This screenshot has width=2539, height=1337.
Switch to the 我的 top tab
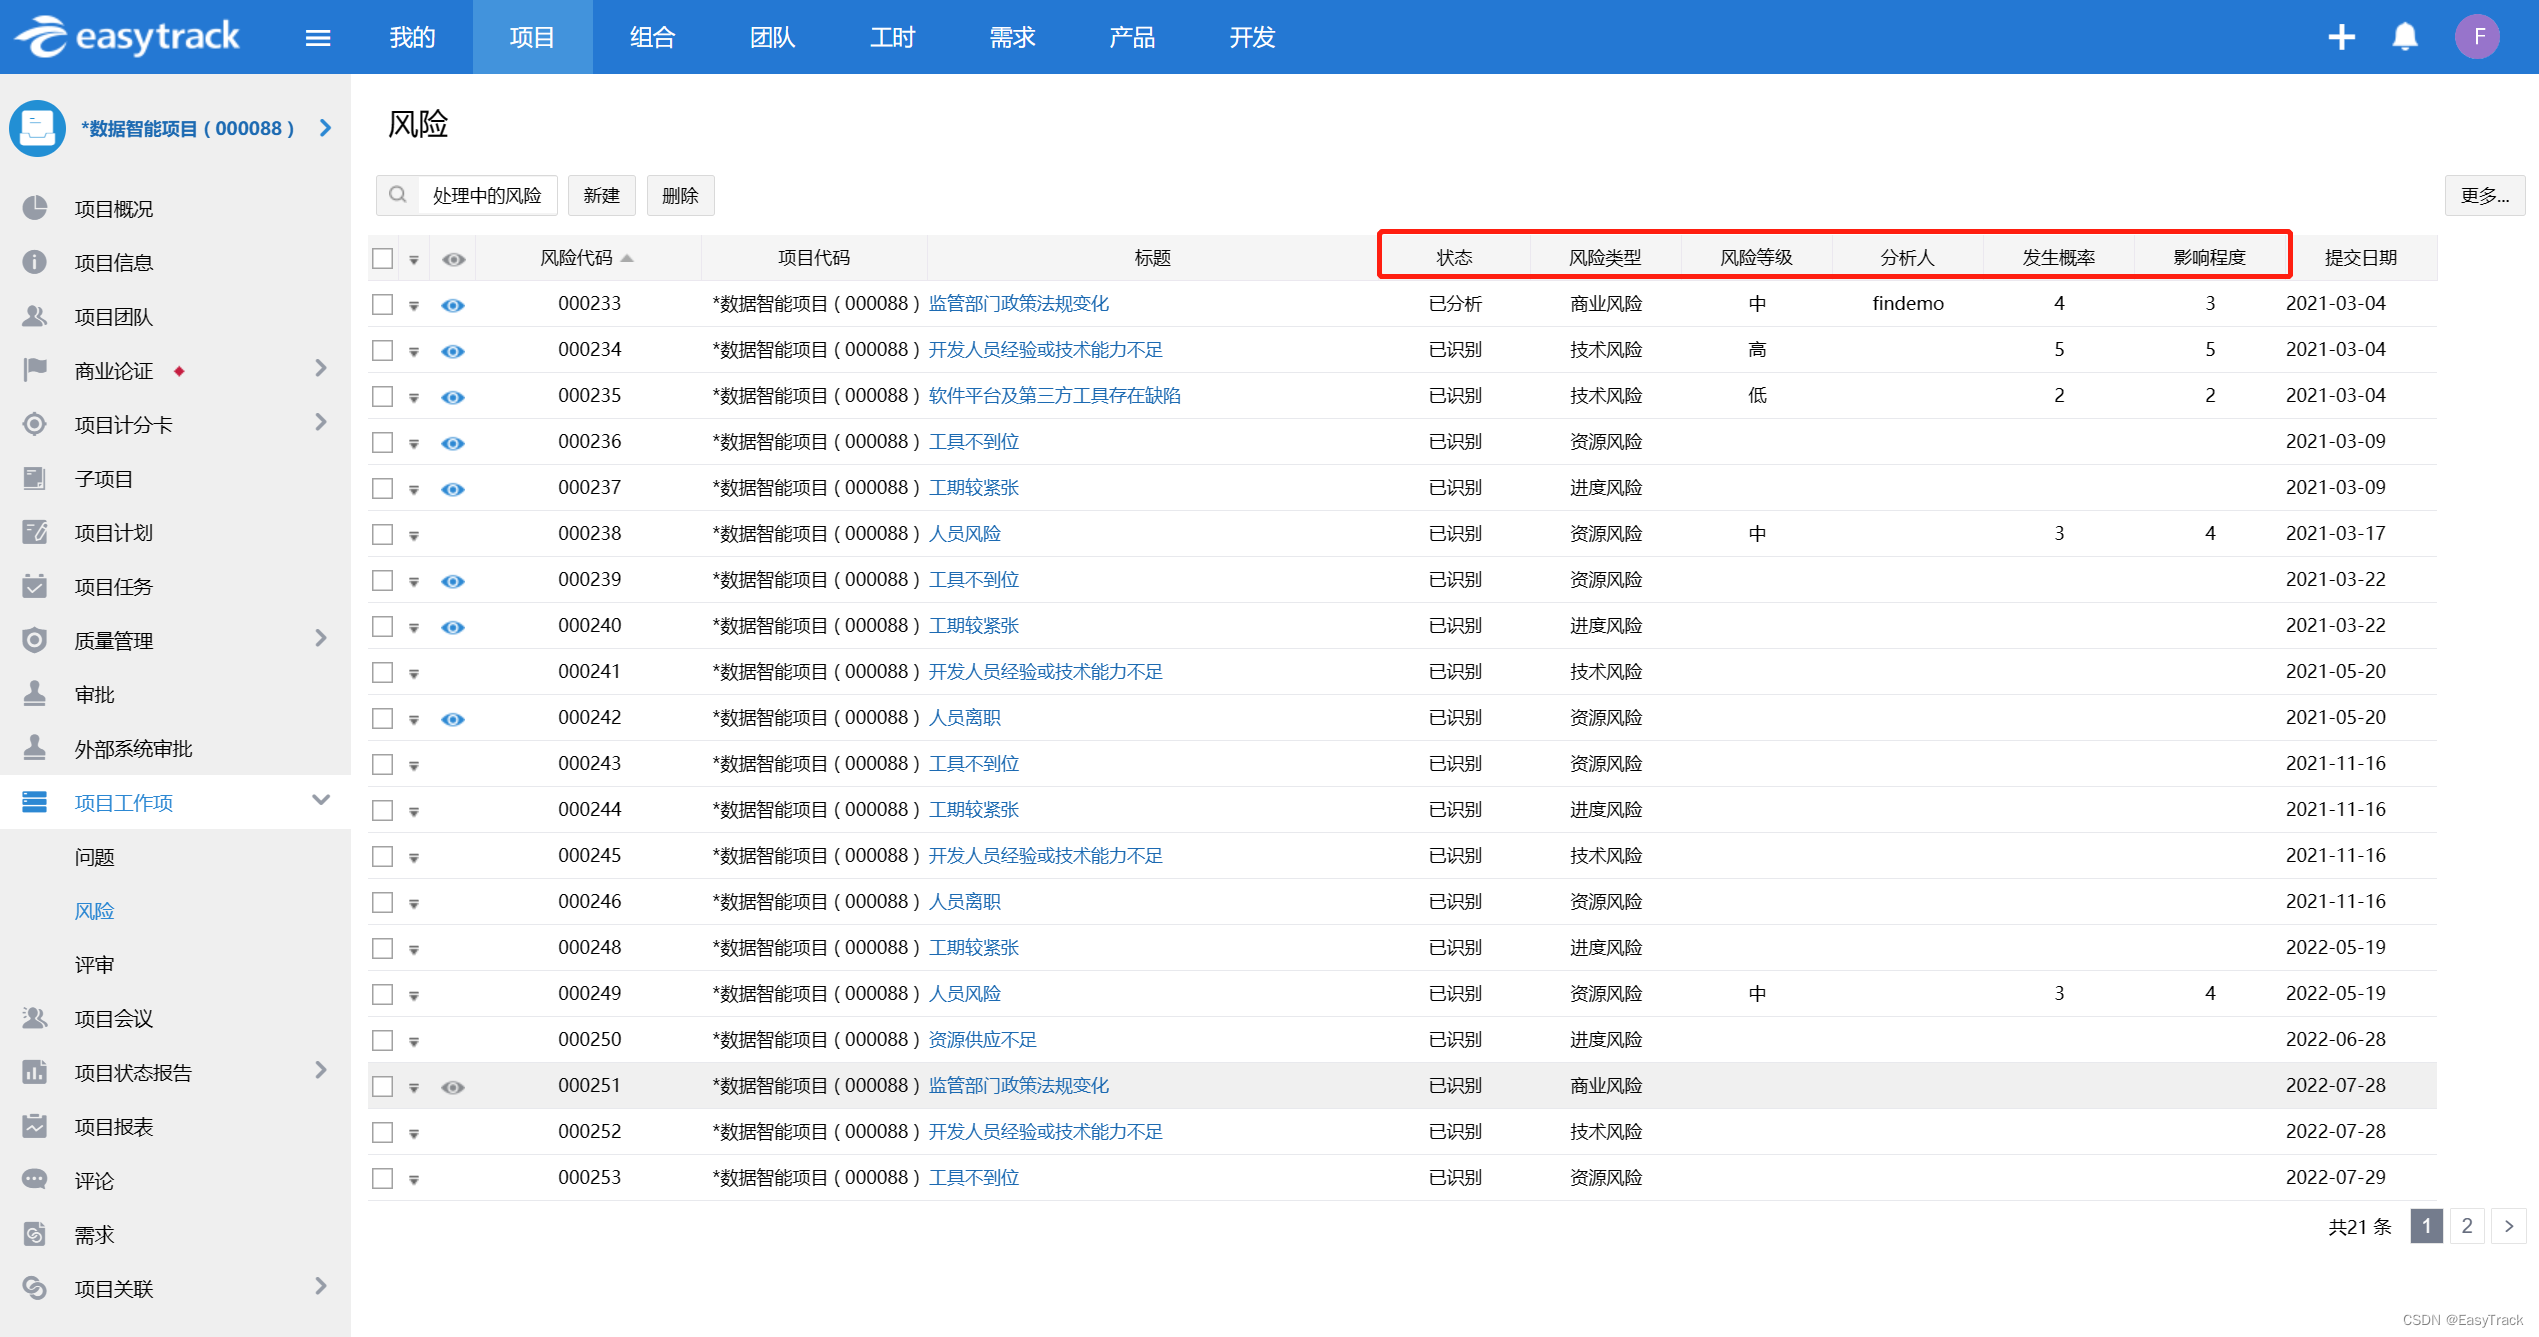pos(412,37)
